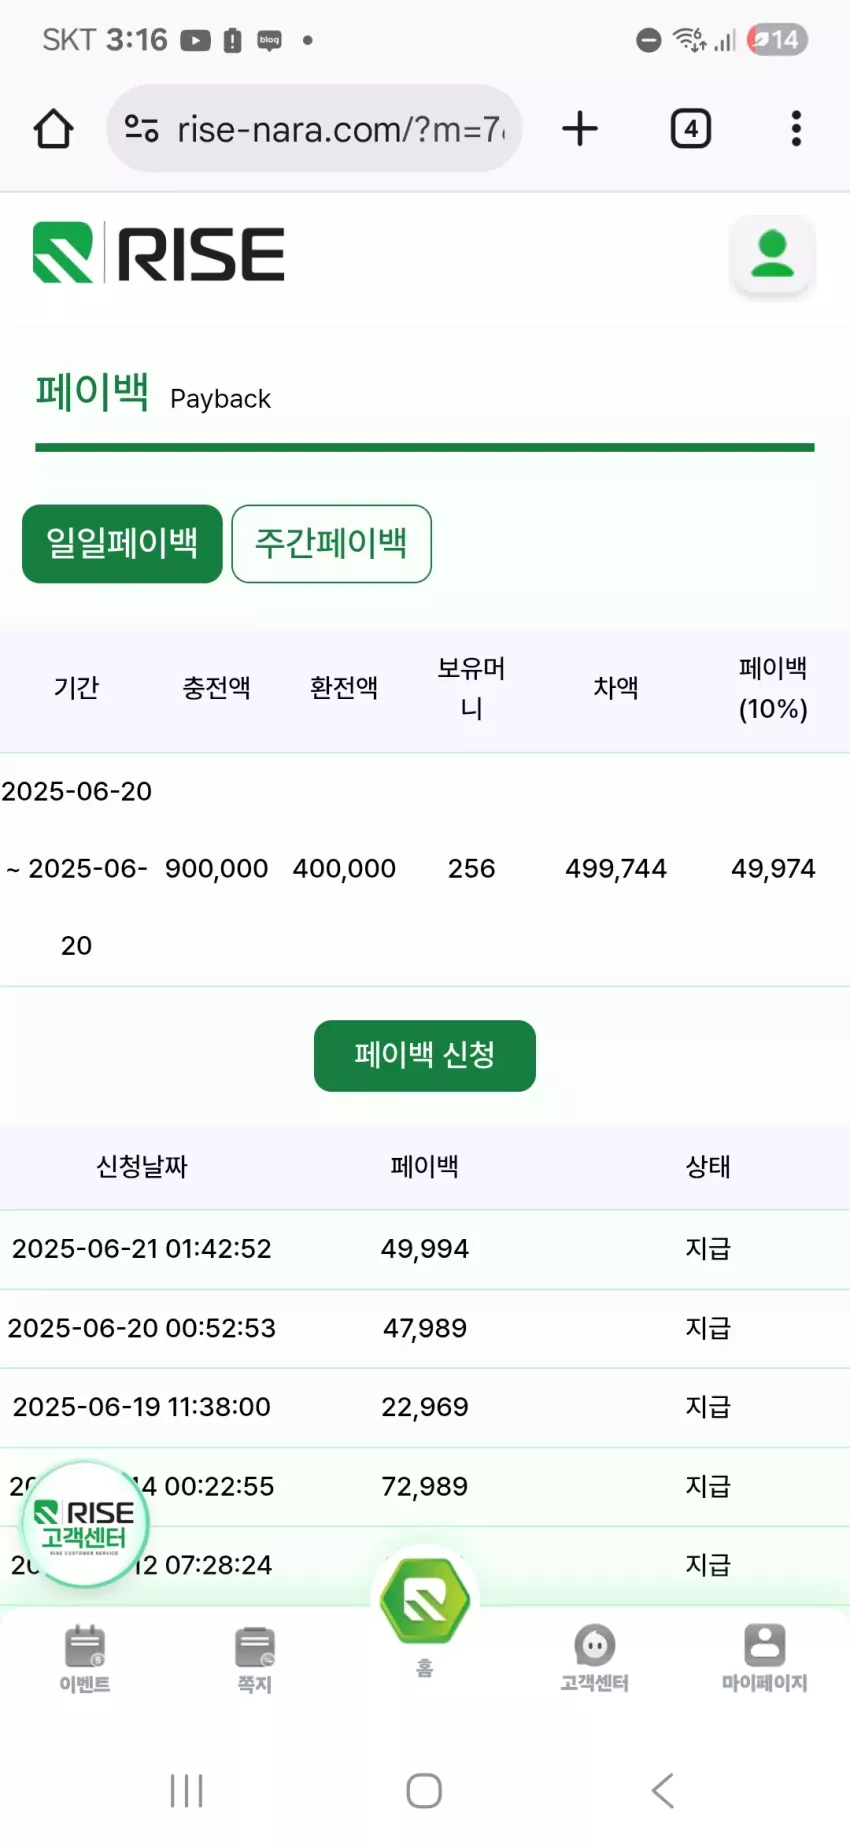Tap the green 홈 hexagon icon

pos(425,1601)
